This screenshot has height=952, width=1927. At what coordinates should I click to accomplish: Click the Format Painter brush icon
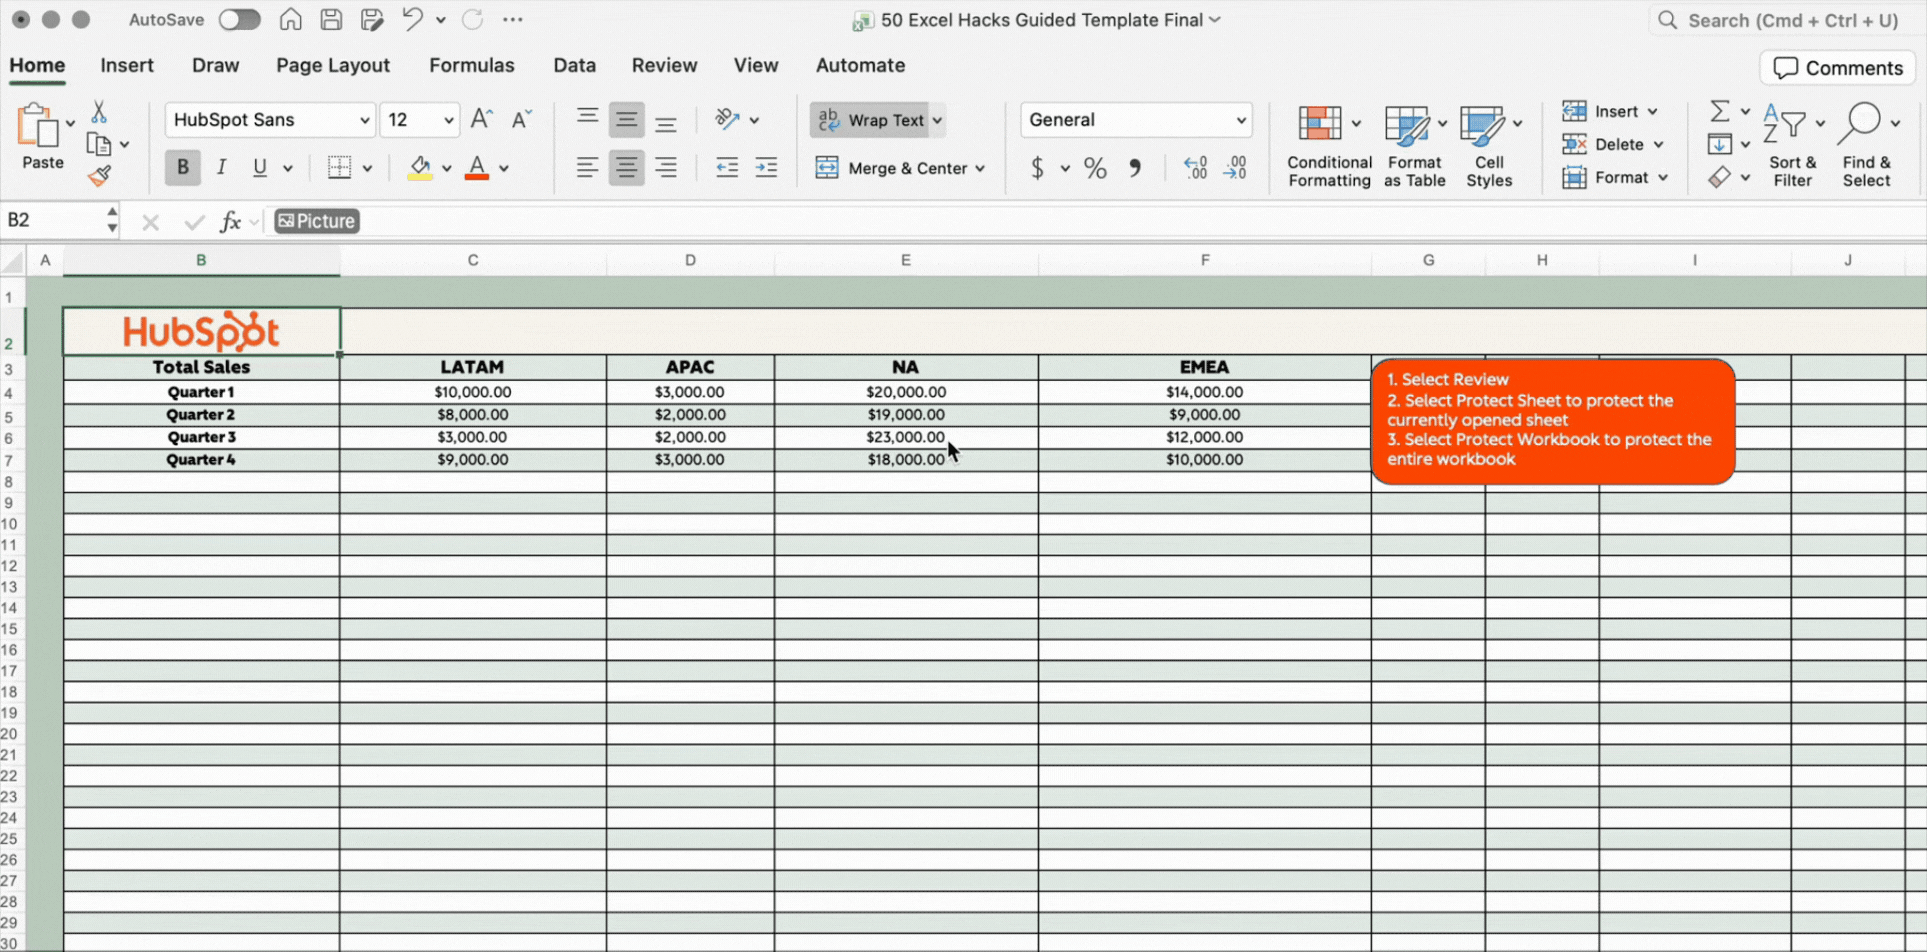coord(99,177)
